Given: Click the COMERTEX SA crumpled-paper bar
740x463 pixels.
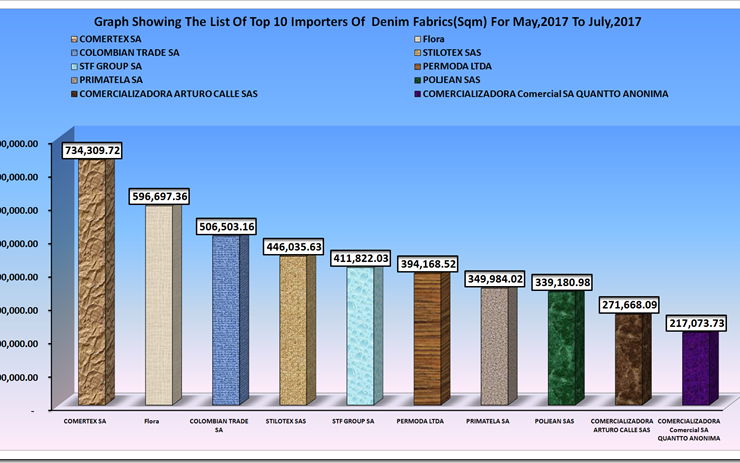Looking at the screenshot, I should (x=96, y=282).
